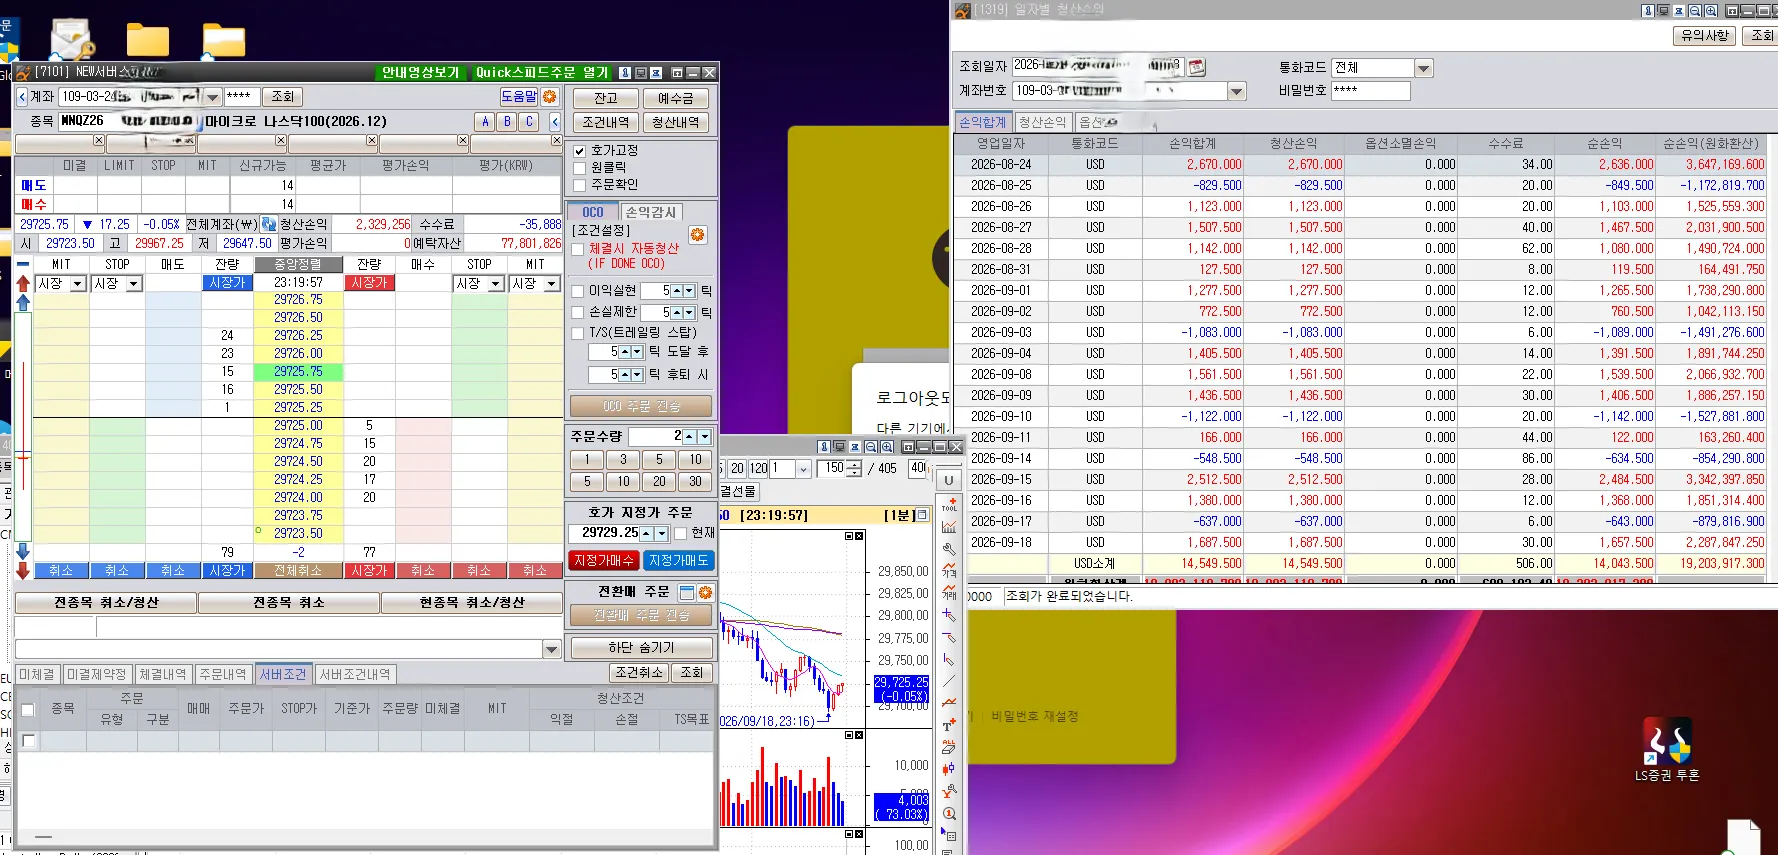Open the LS증권 투혼 desktop shortcut
Image resolution: width=1778 pixels, height=855 pixels.
coord(1667,750)
